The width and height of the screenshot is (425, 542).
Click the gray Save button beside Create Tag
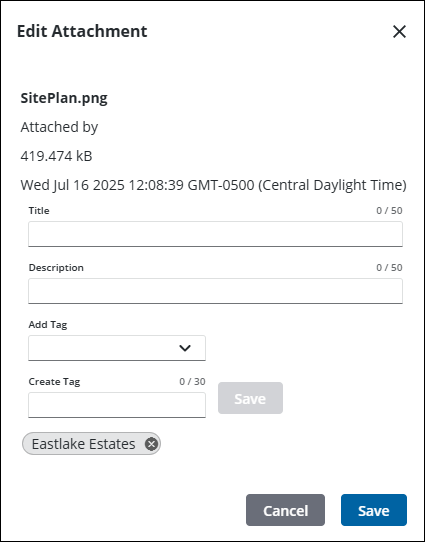[x=250, y=398]
